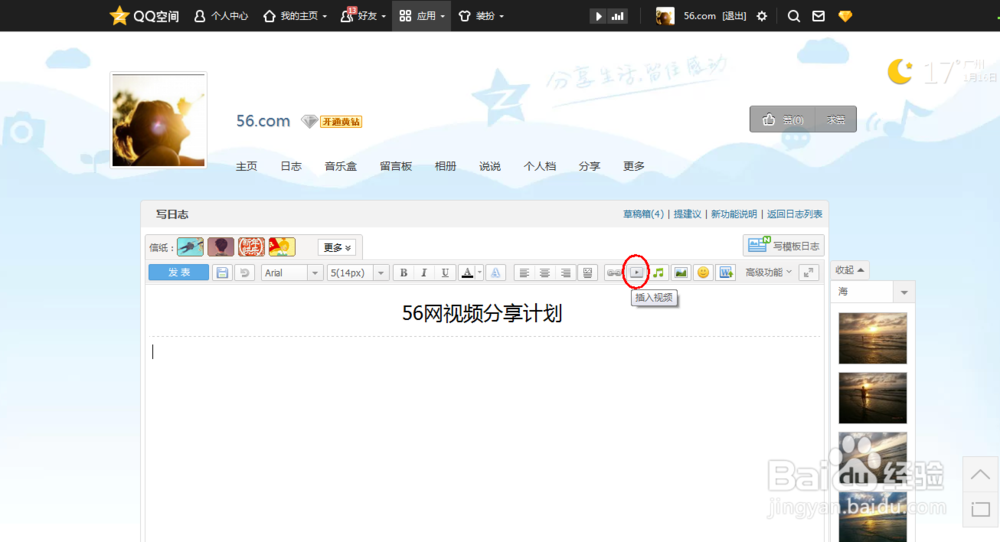The width and height of the screenshot is (1000, 542).
Task: Expand the 高级功能 advanced features menu
Action: pyautogui.click(x=768, y=272)
